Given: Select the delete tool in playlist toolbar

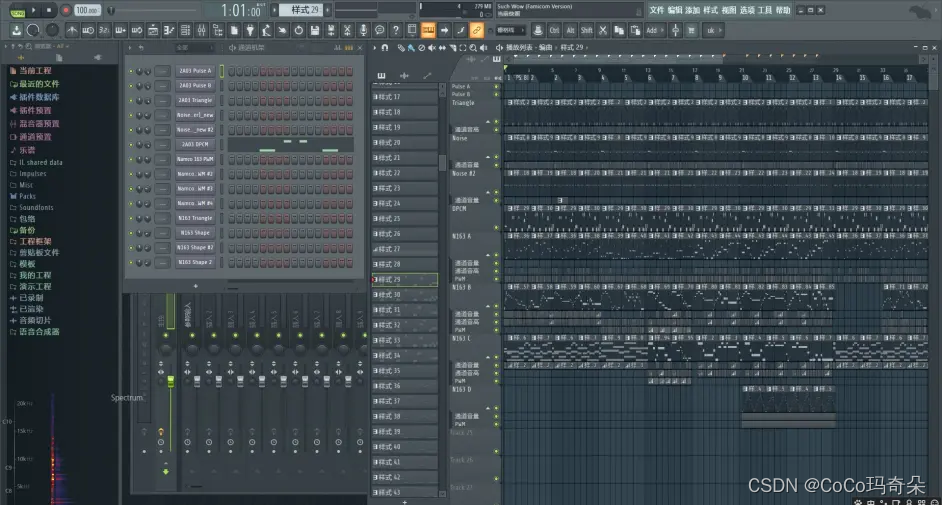Looking at the screenshot, I should [x=421, y=47].
